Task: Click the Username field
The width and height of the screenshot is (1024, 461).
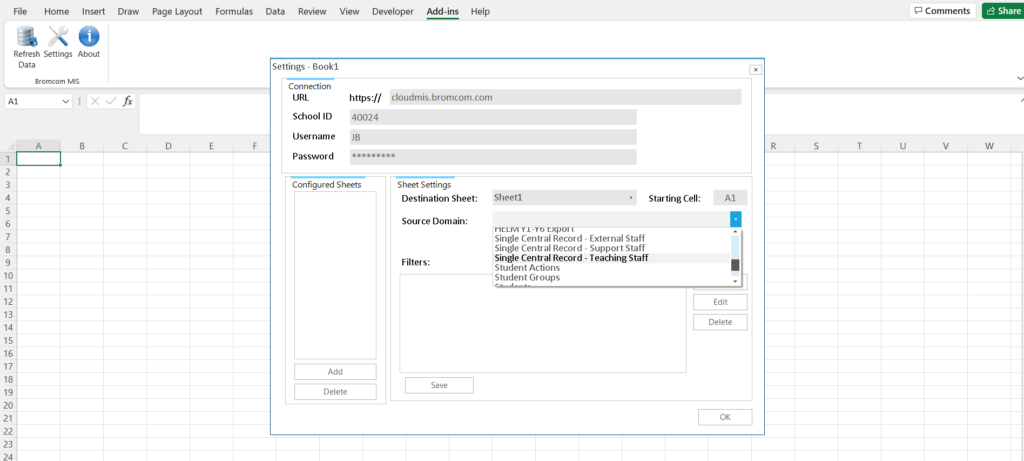Action: click(492, 136)
